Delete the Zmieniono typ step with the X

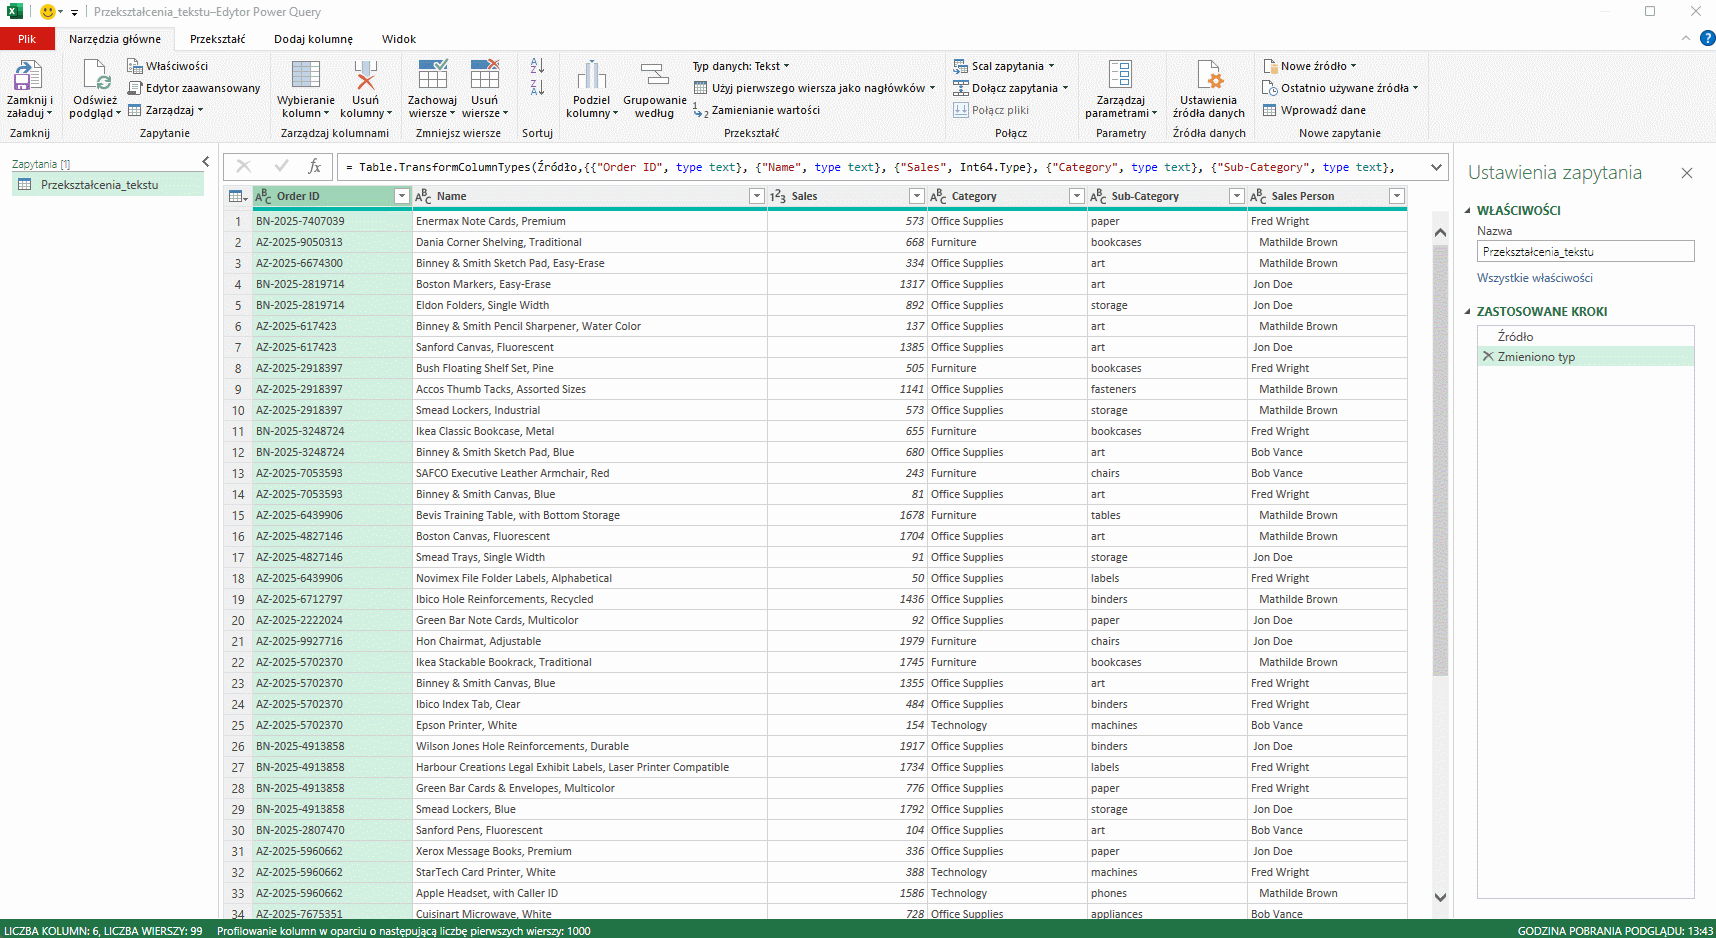click(1488, 356)
